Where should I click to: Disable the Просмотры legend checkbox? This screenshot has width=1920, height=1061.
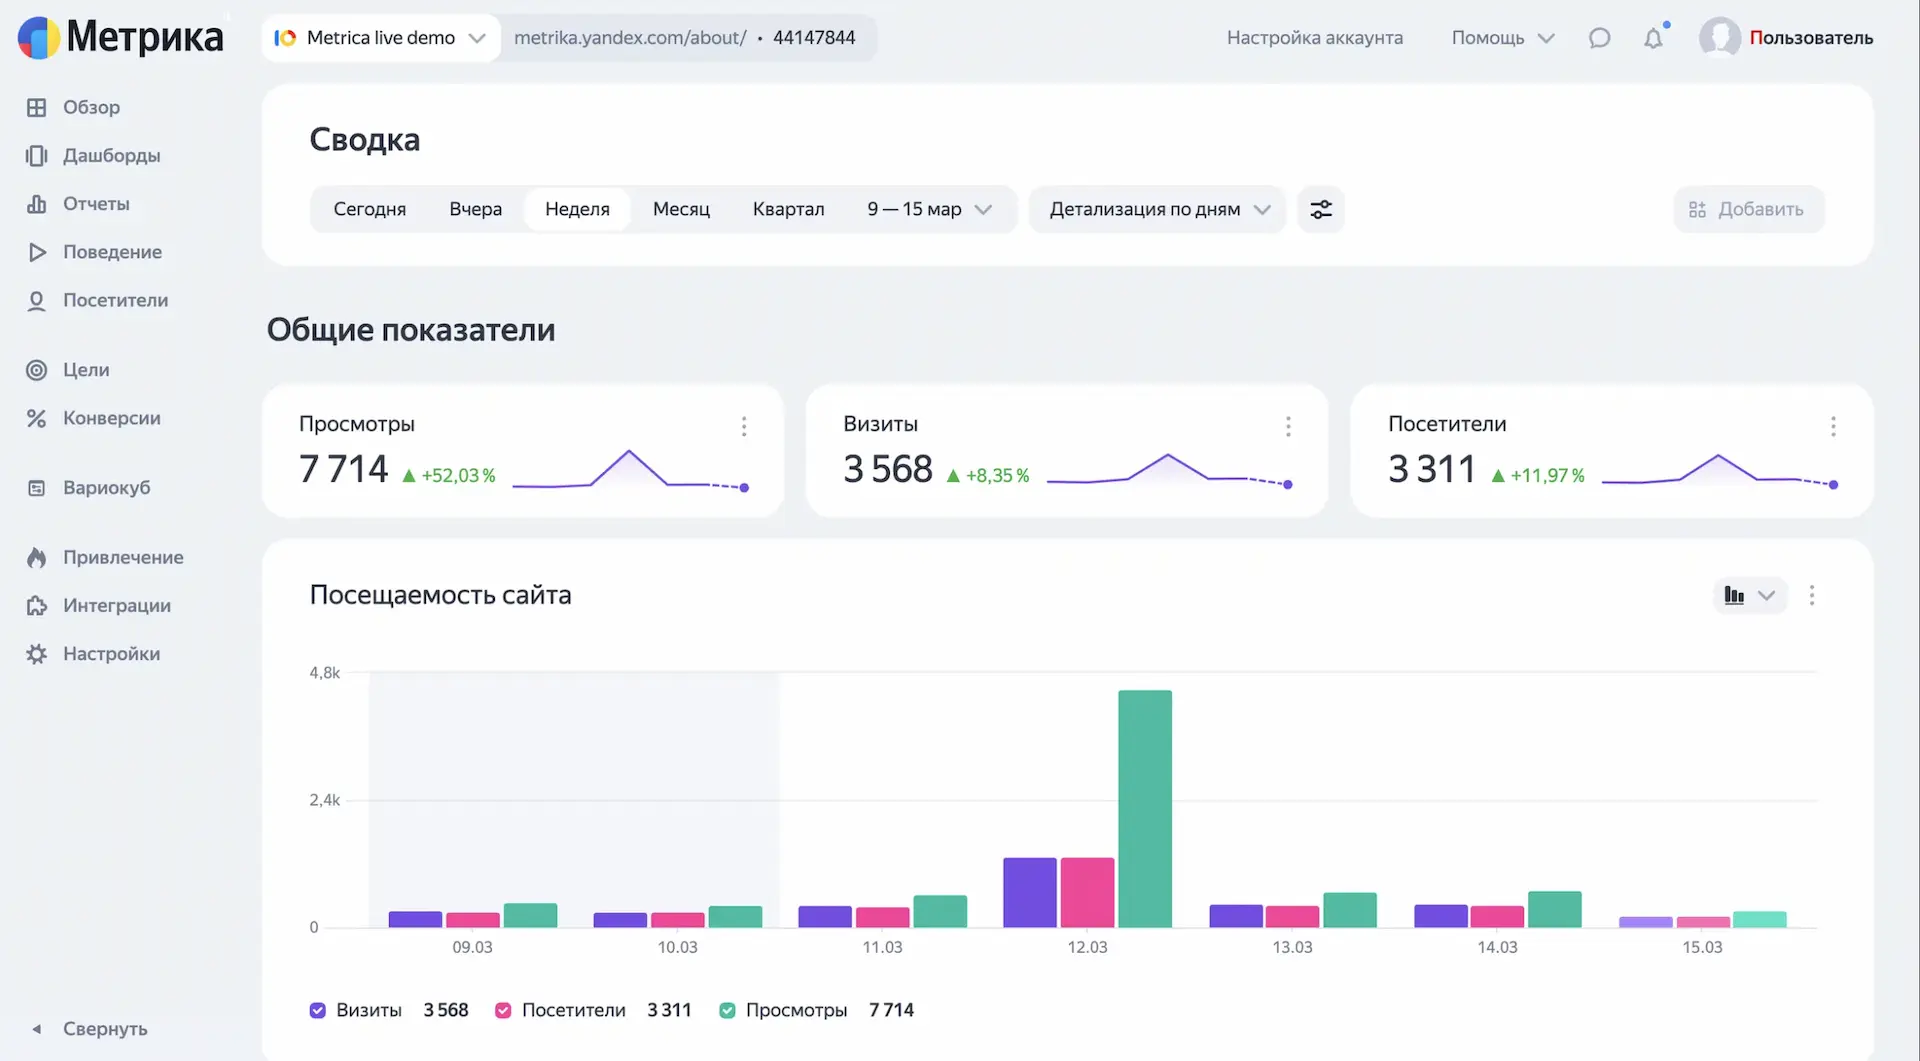pyautogui.click(x=727, y=1010)
